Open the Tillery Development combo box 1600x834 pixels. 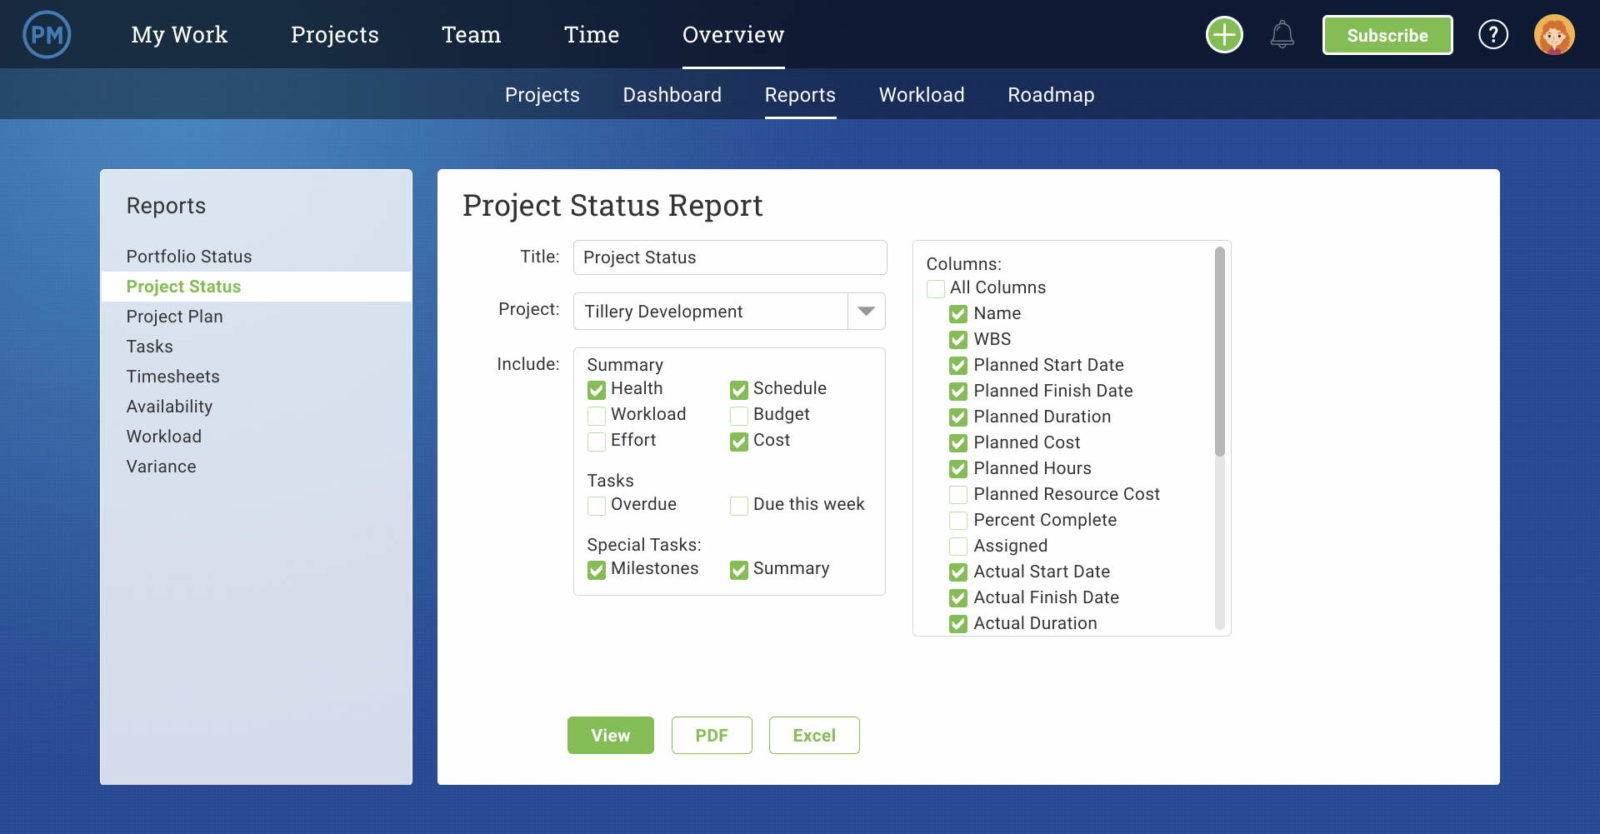pos(729,311)
